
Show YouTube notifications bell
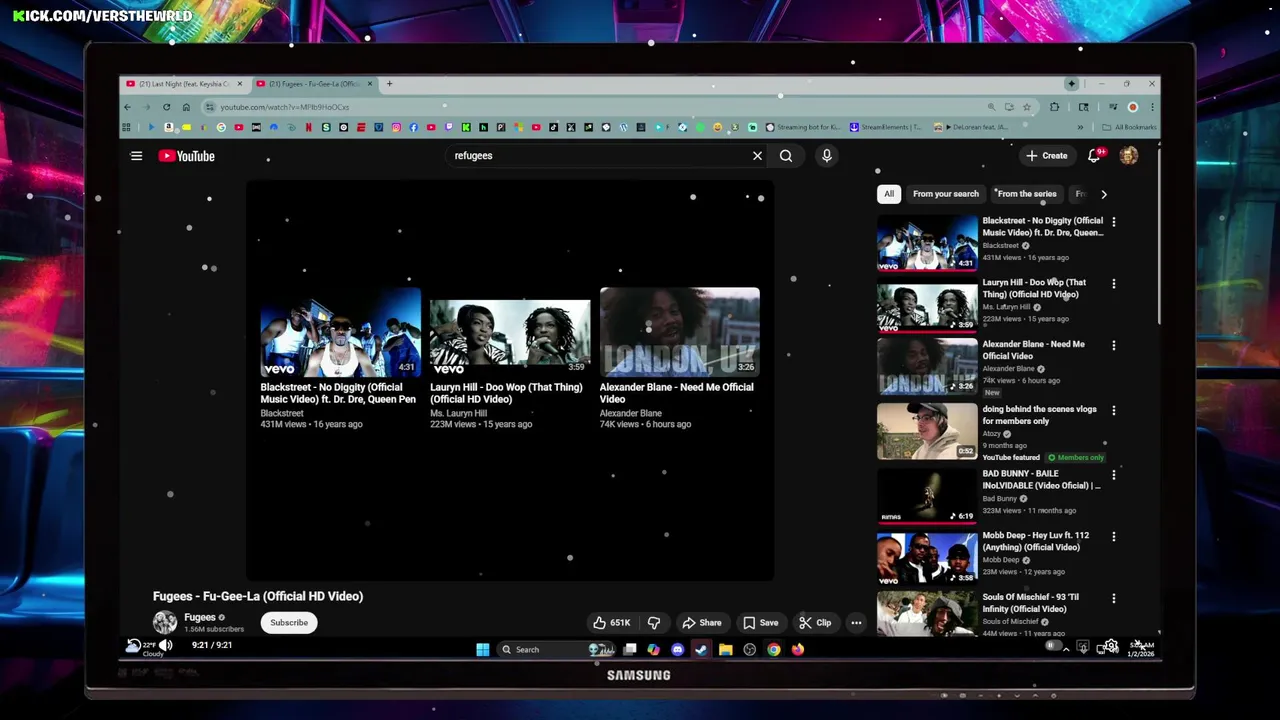click(1094, 156)
